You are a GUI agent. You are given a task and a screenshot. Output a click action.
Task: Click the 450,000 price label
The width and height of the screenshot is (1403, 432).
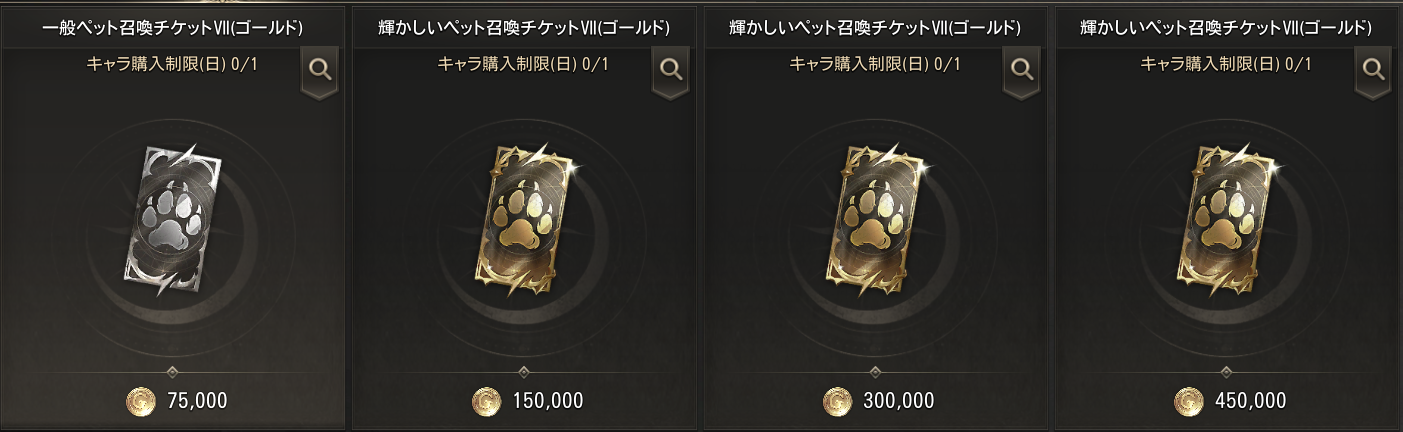pos(1250,402)
